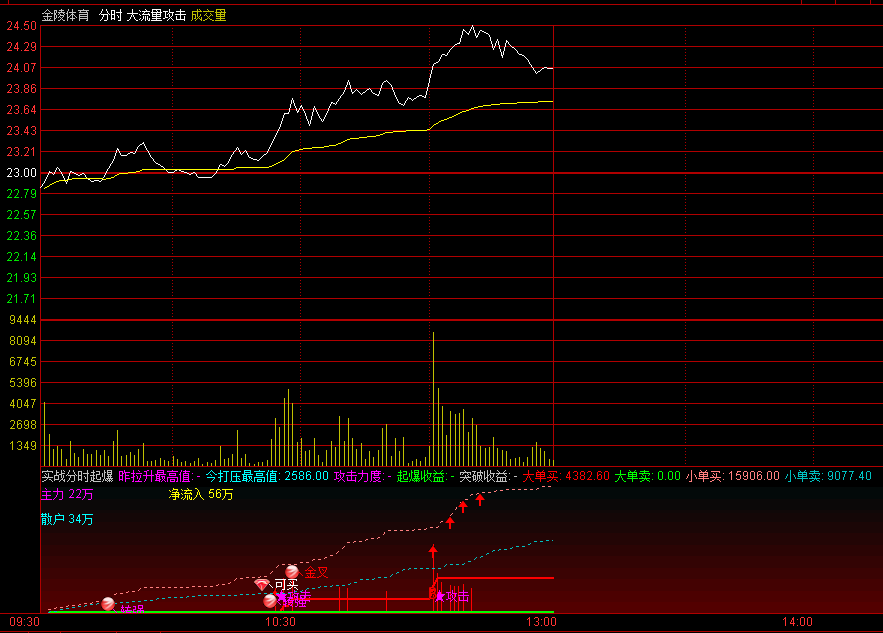Click the tallest volume bar spike
This screenshot has width=883, height=633.
[434, 399]
